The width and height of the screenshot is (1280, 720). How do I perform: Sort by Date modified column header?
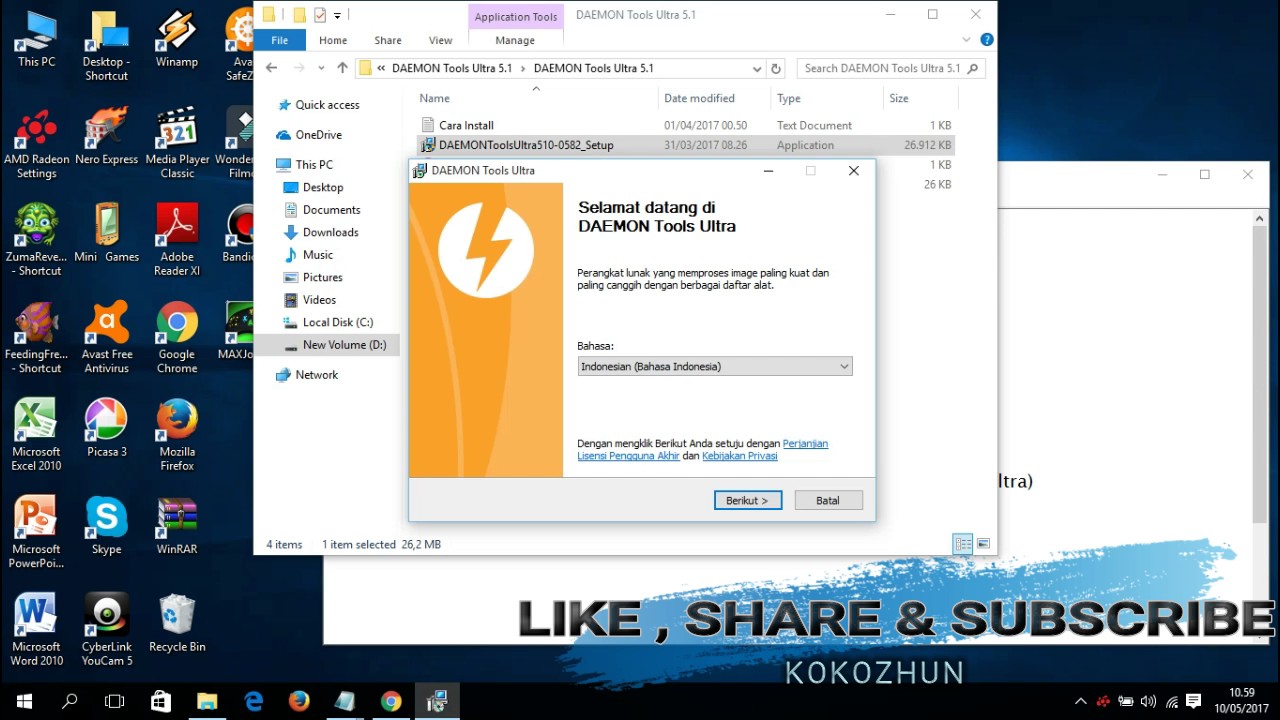click(x=699, y=98)
